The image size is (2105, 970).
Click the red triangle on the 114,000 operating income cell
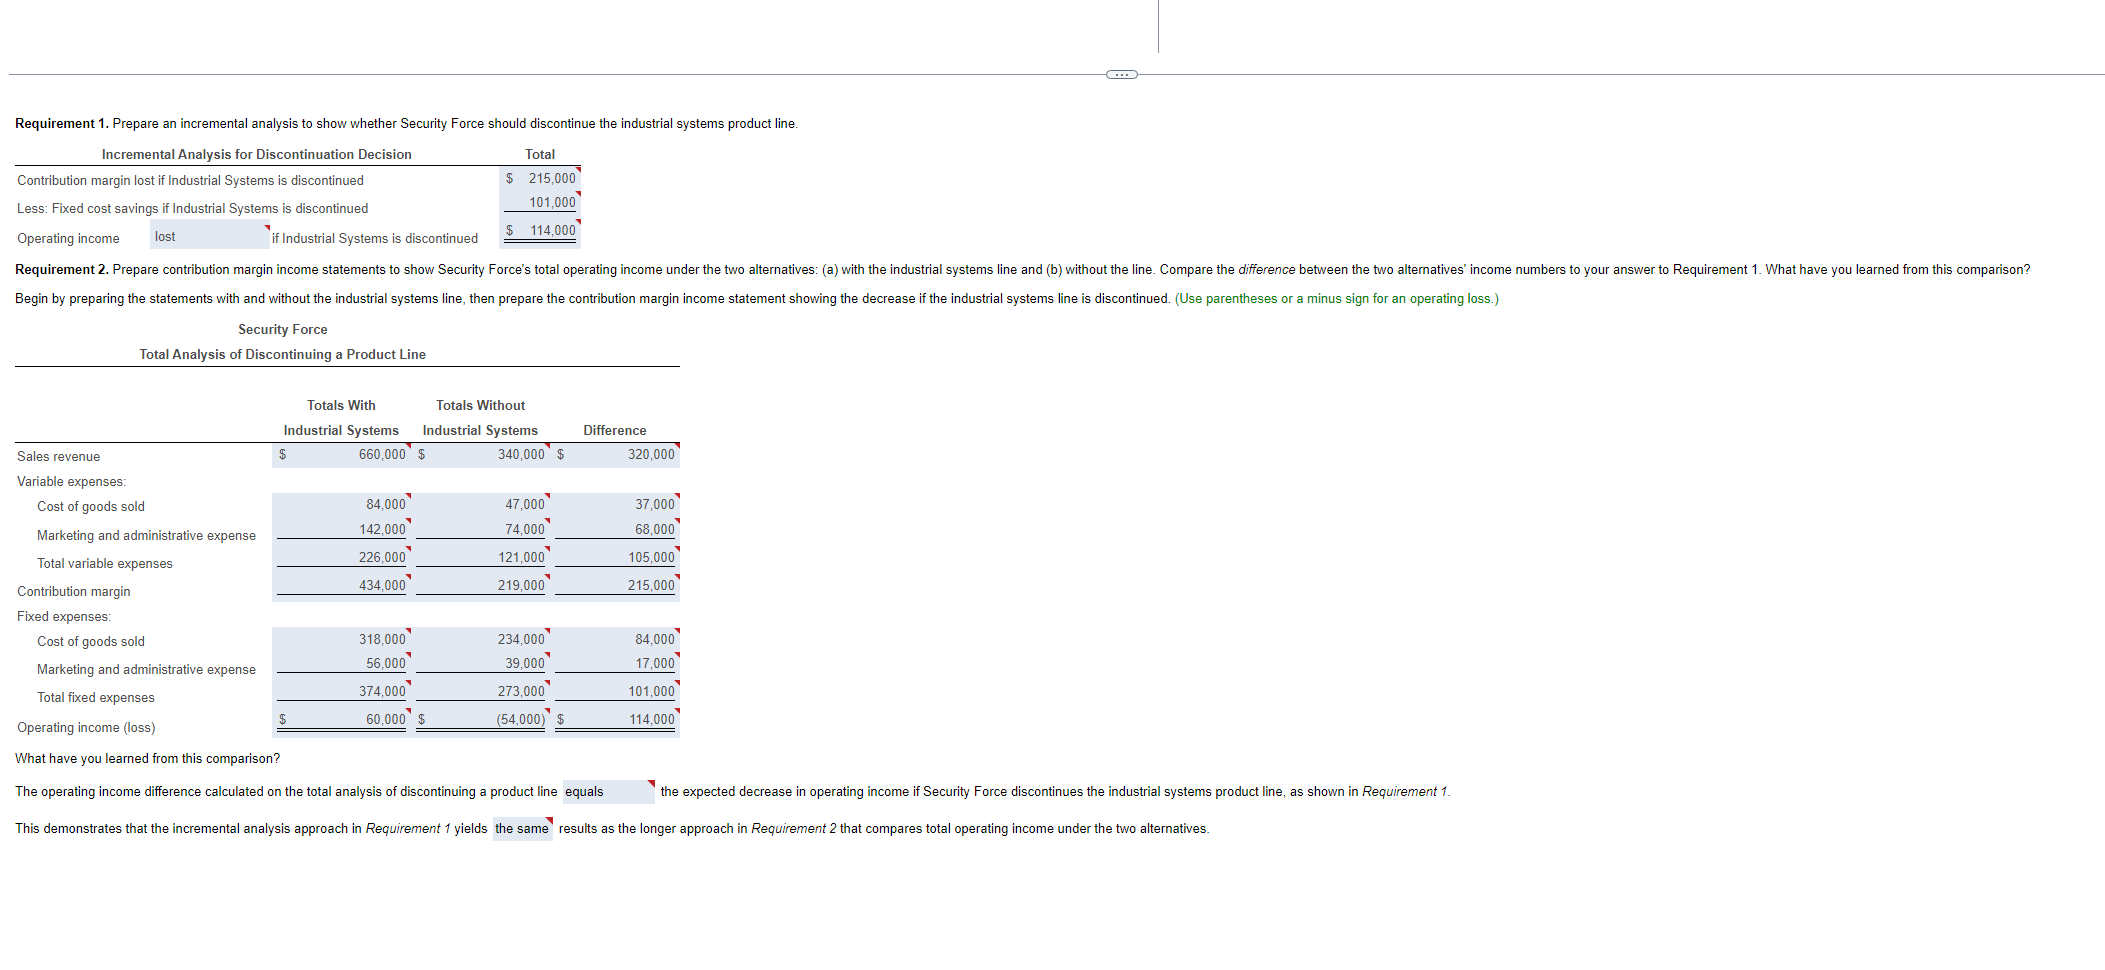tap(578, 221)
